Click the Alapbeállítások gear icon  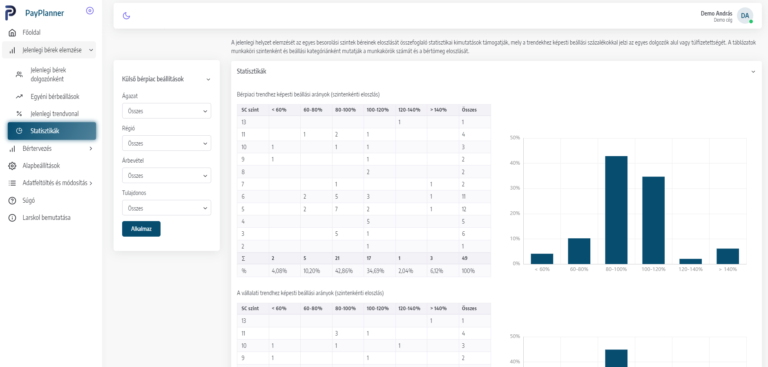click(x=12, y=166)
